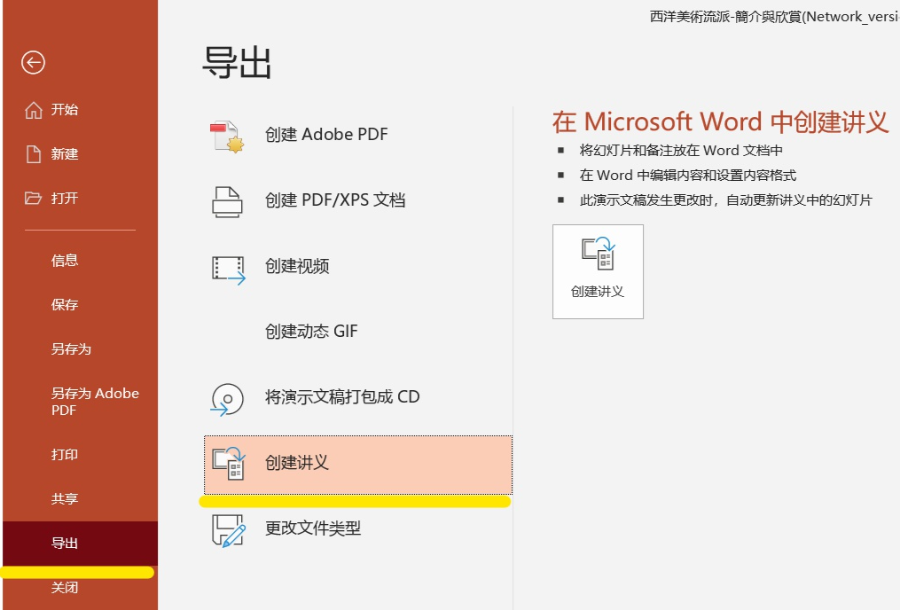Select 创建 PDF/XPS 文档 option
Screen dimensions: 900x610
(x=358, y=200)
